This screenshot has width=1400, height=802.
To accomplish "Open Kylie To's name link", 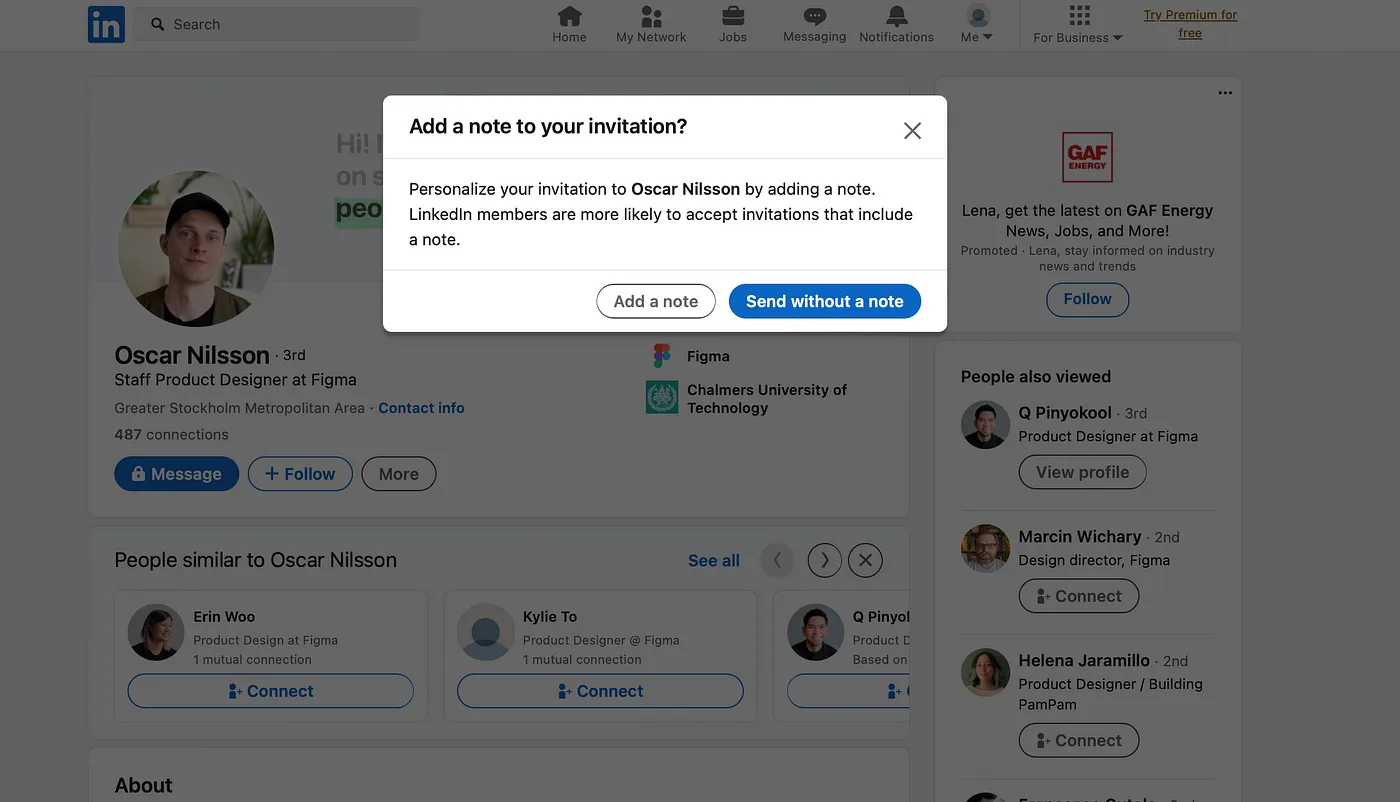I will click(550, 616).
